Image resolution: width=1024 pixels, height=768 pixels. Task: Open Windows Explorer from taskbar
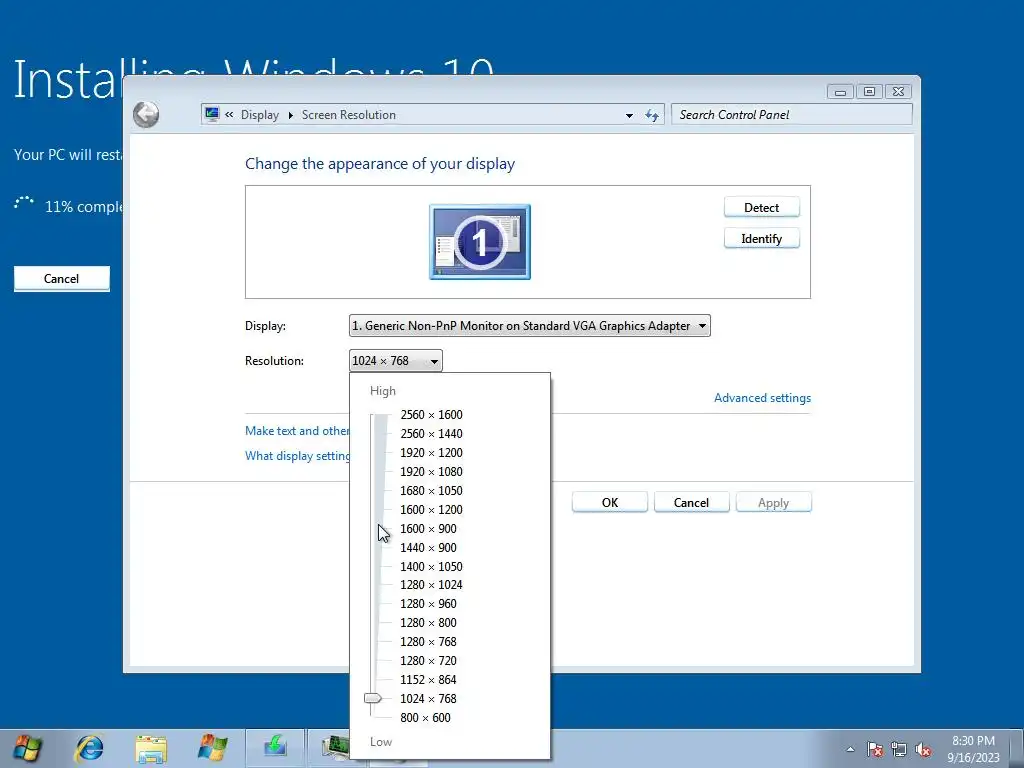pyautogui.click(x=151, y=748)
